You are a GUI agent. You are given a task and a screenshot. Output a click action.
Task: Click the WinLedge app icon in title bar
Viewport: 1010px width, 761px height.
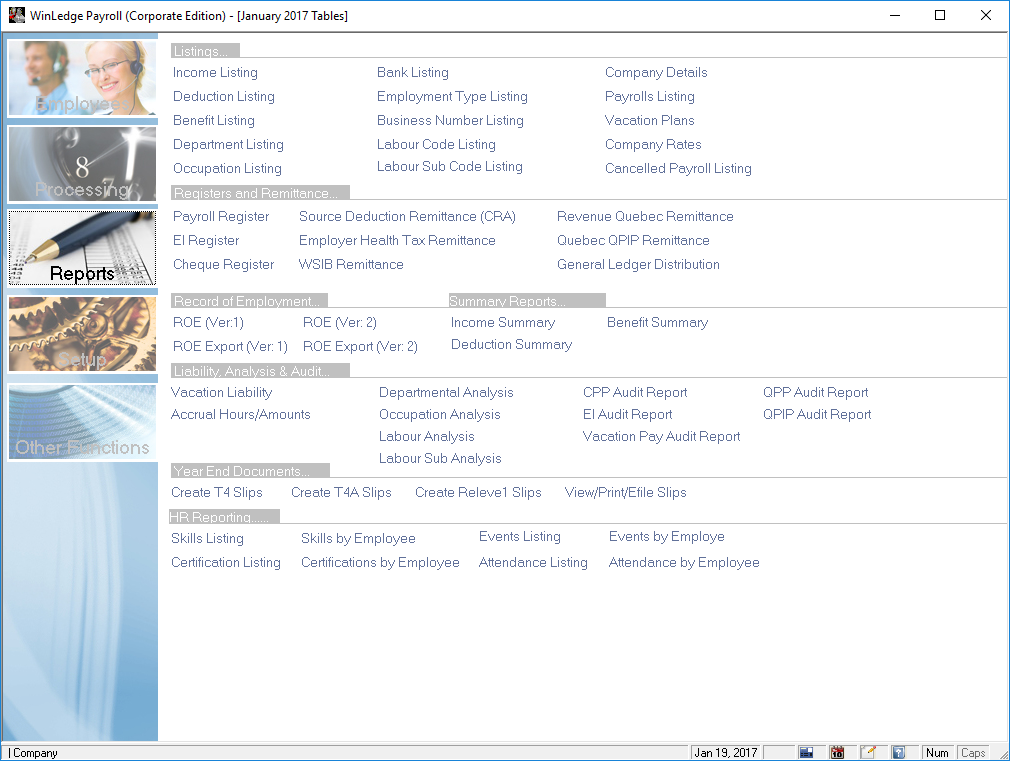pyautogui.click(x=16, y=16)
